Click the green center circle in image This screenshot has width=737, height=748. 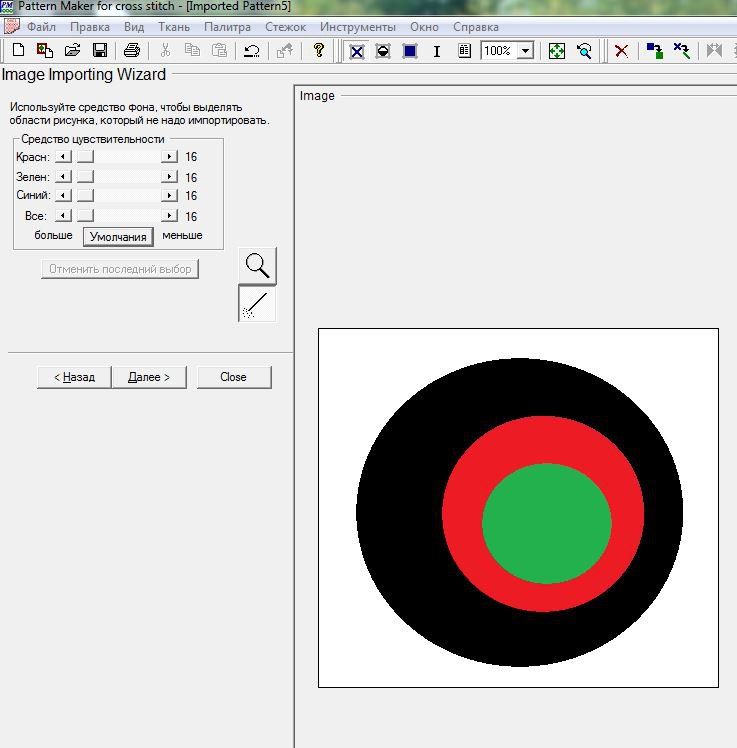pyautogui.click(x=546, y=522)
